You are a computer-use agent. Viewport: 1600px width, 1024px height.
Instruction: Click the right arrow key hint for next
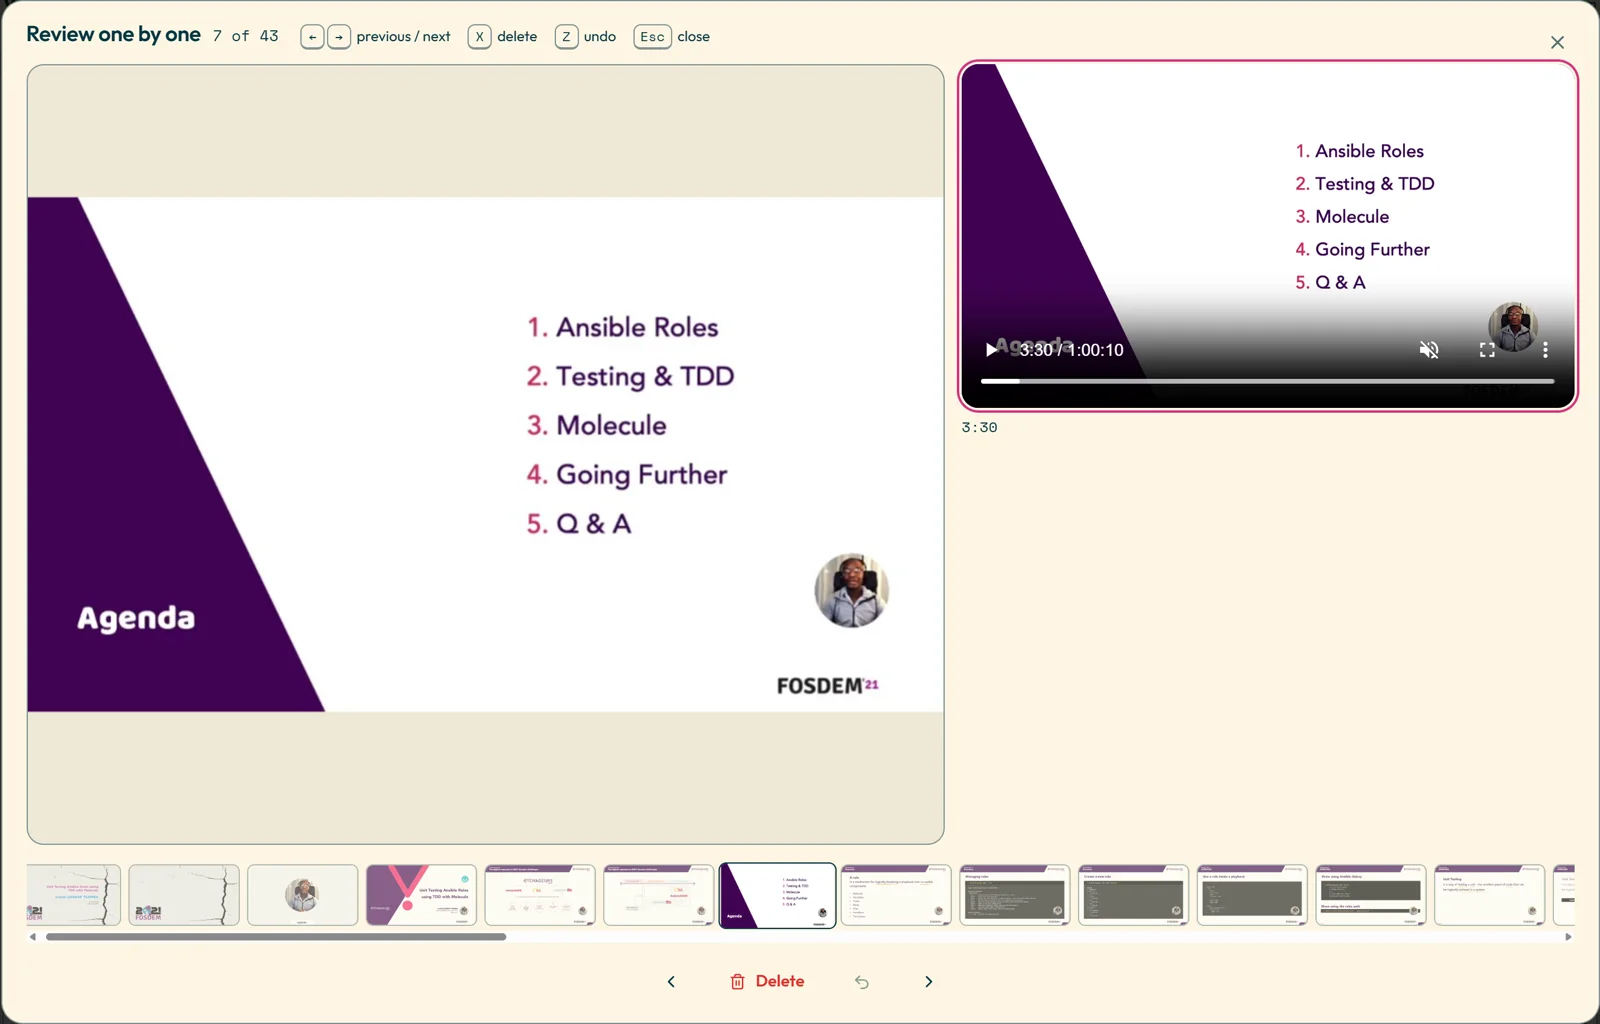339,37
